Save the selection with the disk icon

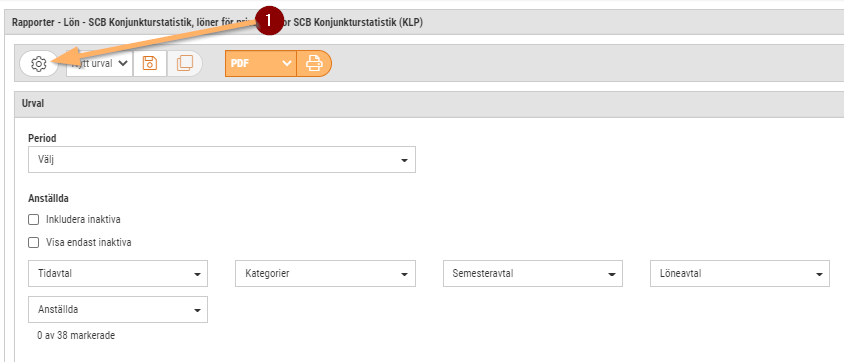point(150,63)
